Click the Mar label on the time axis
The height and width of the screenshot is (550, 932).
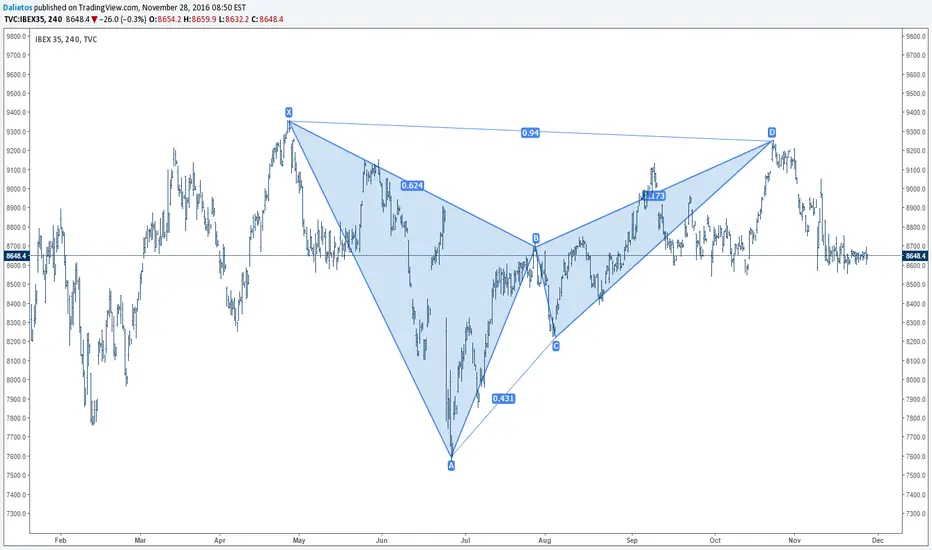[x=140, y=540]
